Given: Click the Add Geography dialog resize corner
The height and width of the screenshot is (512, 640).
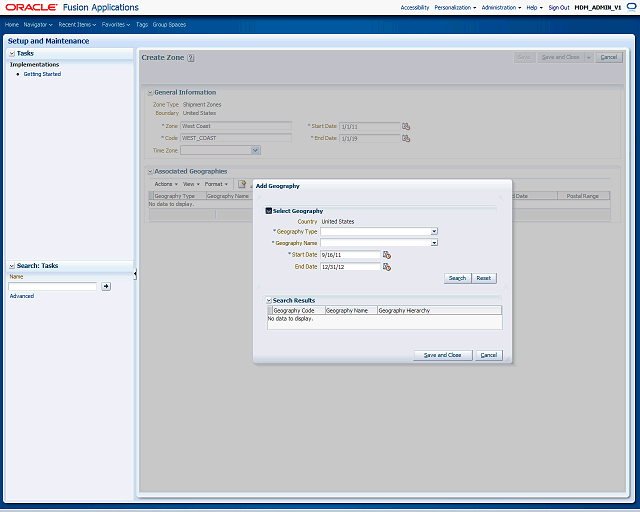Looking at the screenshot, I should (508, 359).
